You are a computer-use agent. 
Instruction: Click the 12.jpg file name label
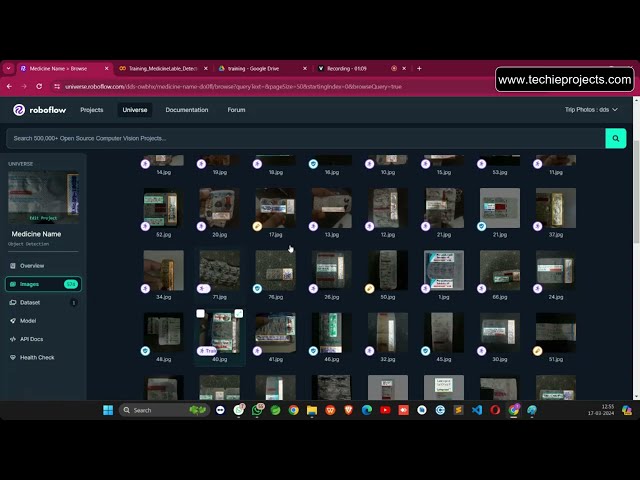click(x=388, y=235)
